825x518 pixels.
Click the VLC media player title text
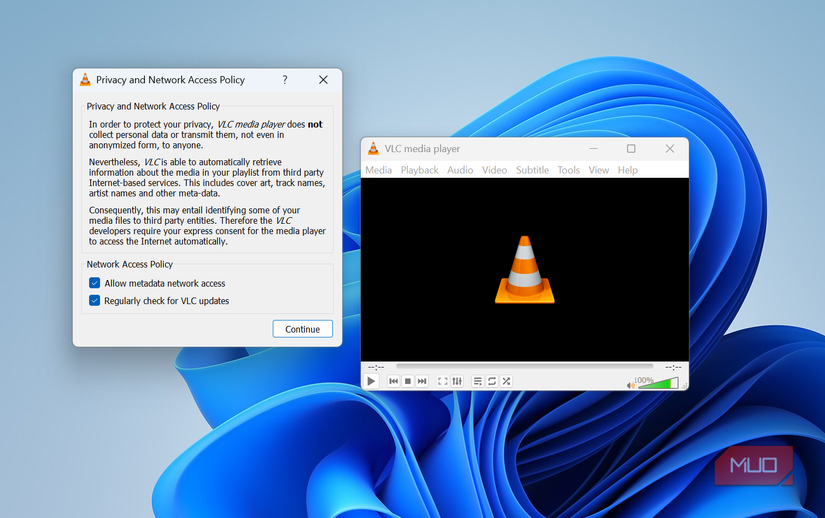(x=422, y=149)
